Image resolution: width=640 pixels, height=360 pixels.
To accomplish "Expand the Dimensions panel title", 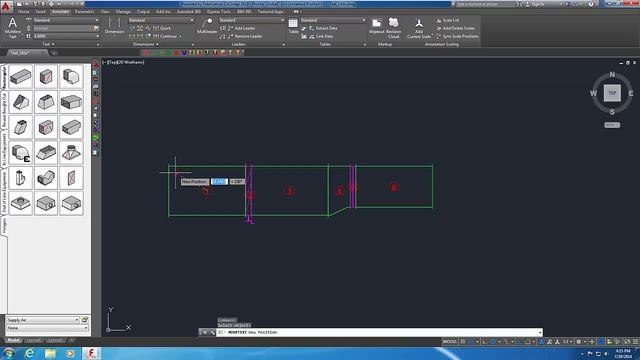I will (x=146, y=44).
